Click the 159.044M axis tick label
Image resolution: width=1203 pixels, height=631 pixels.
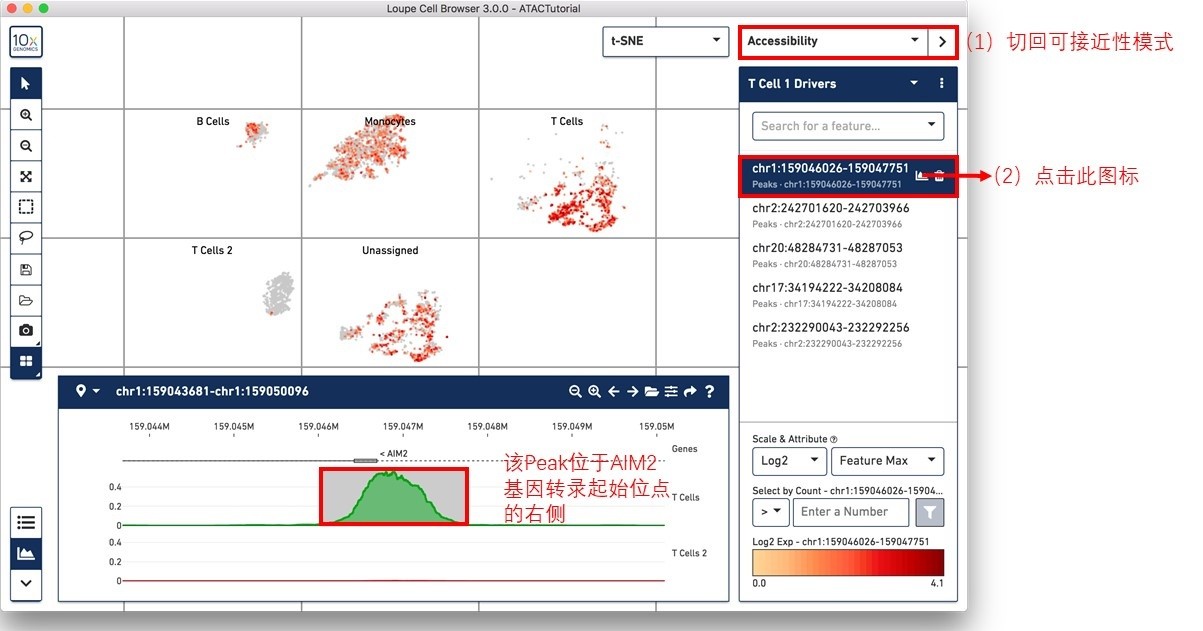click(149, 426)
